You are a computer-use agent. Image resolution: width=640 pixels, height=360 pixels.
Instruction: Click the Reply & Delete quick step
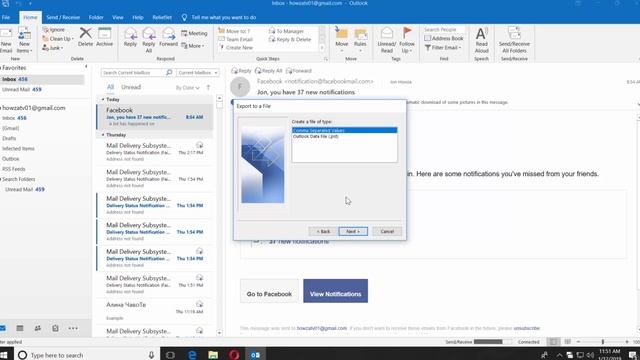290,40
